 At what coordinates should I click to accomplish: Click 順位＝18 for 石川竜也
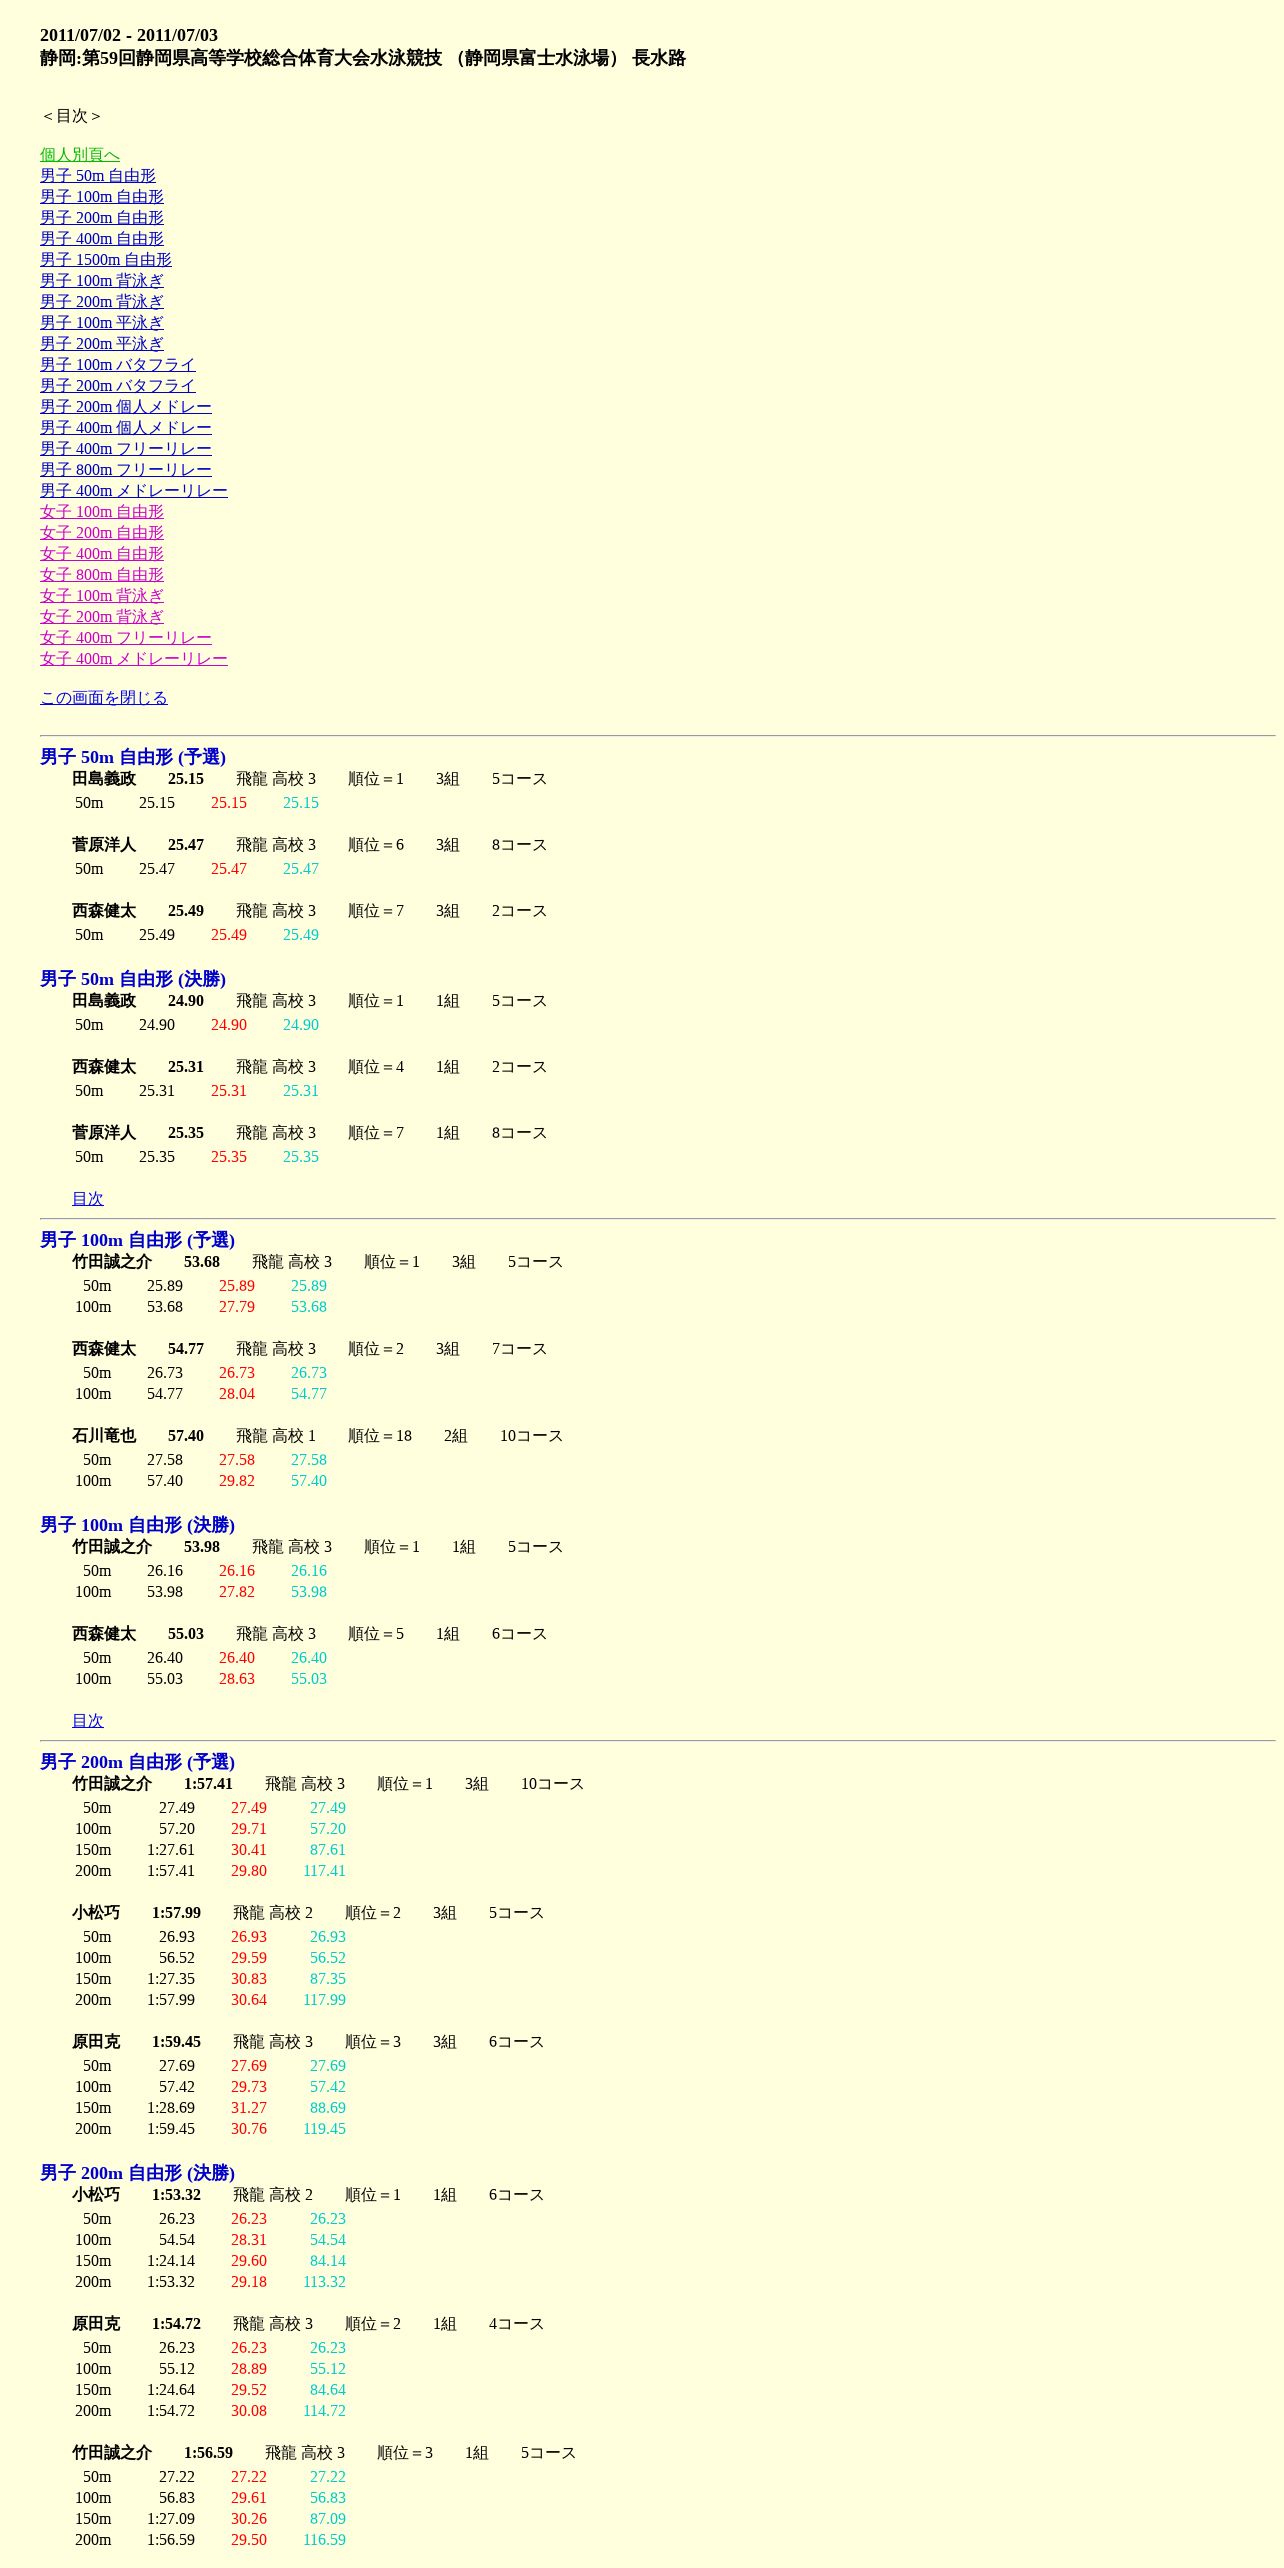[380, 1436]
